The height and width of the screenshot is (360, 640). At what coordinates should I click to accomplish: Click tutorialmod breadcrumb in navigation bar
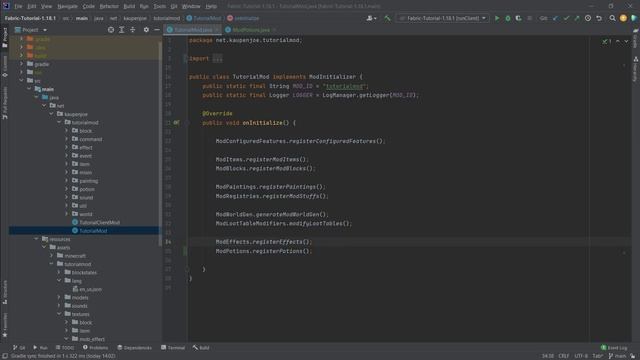pyautogui.click(x=167, y=18)
